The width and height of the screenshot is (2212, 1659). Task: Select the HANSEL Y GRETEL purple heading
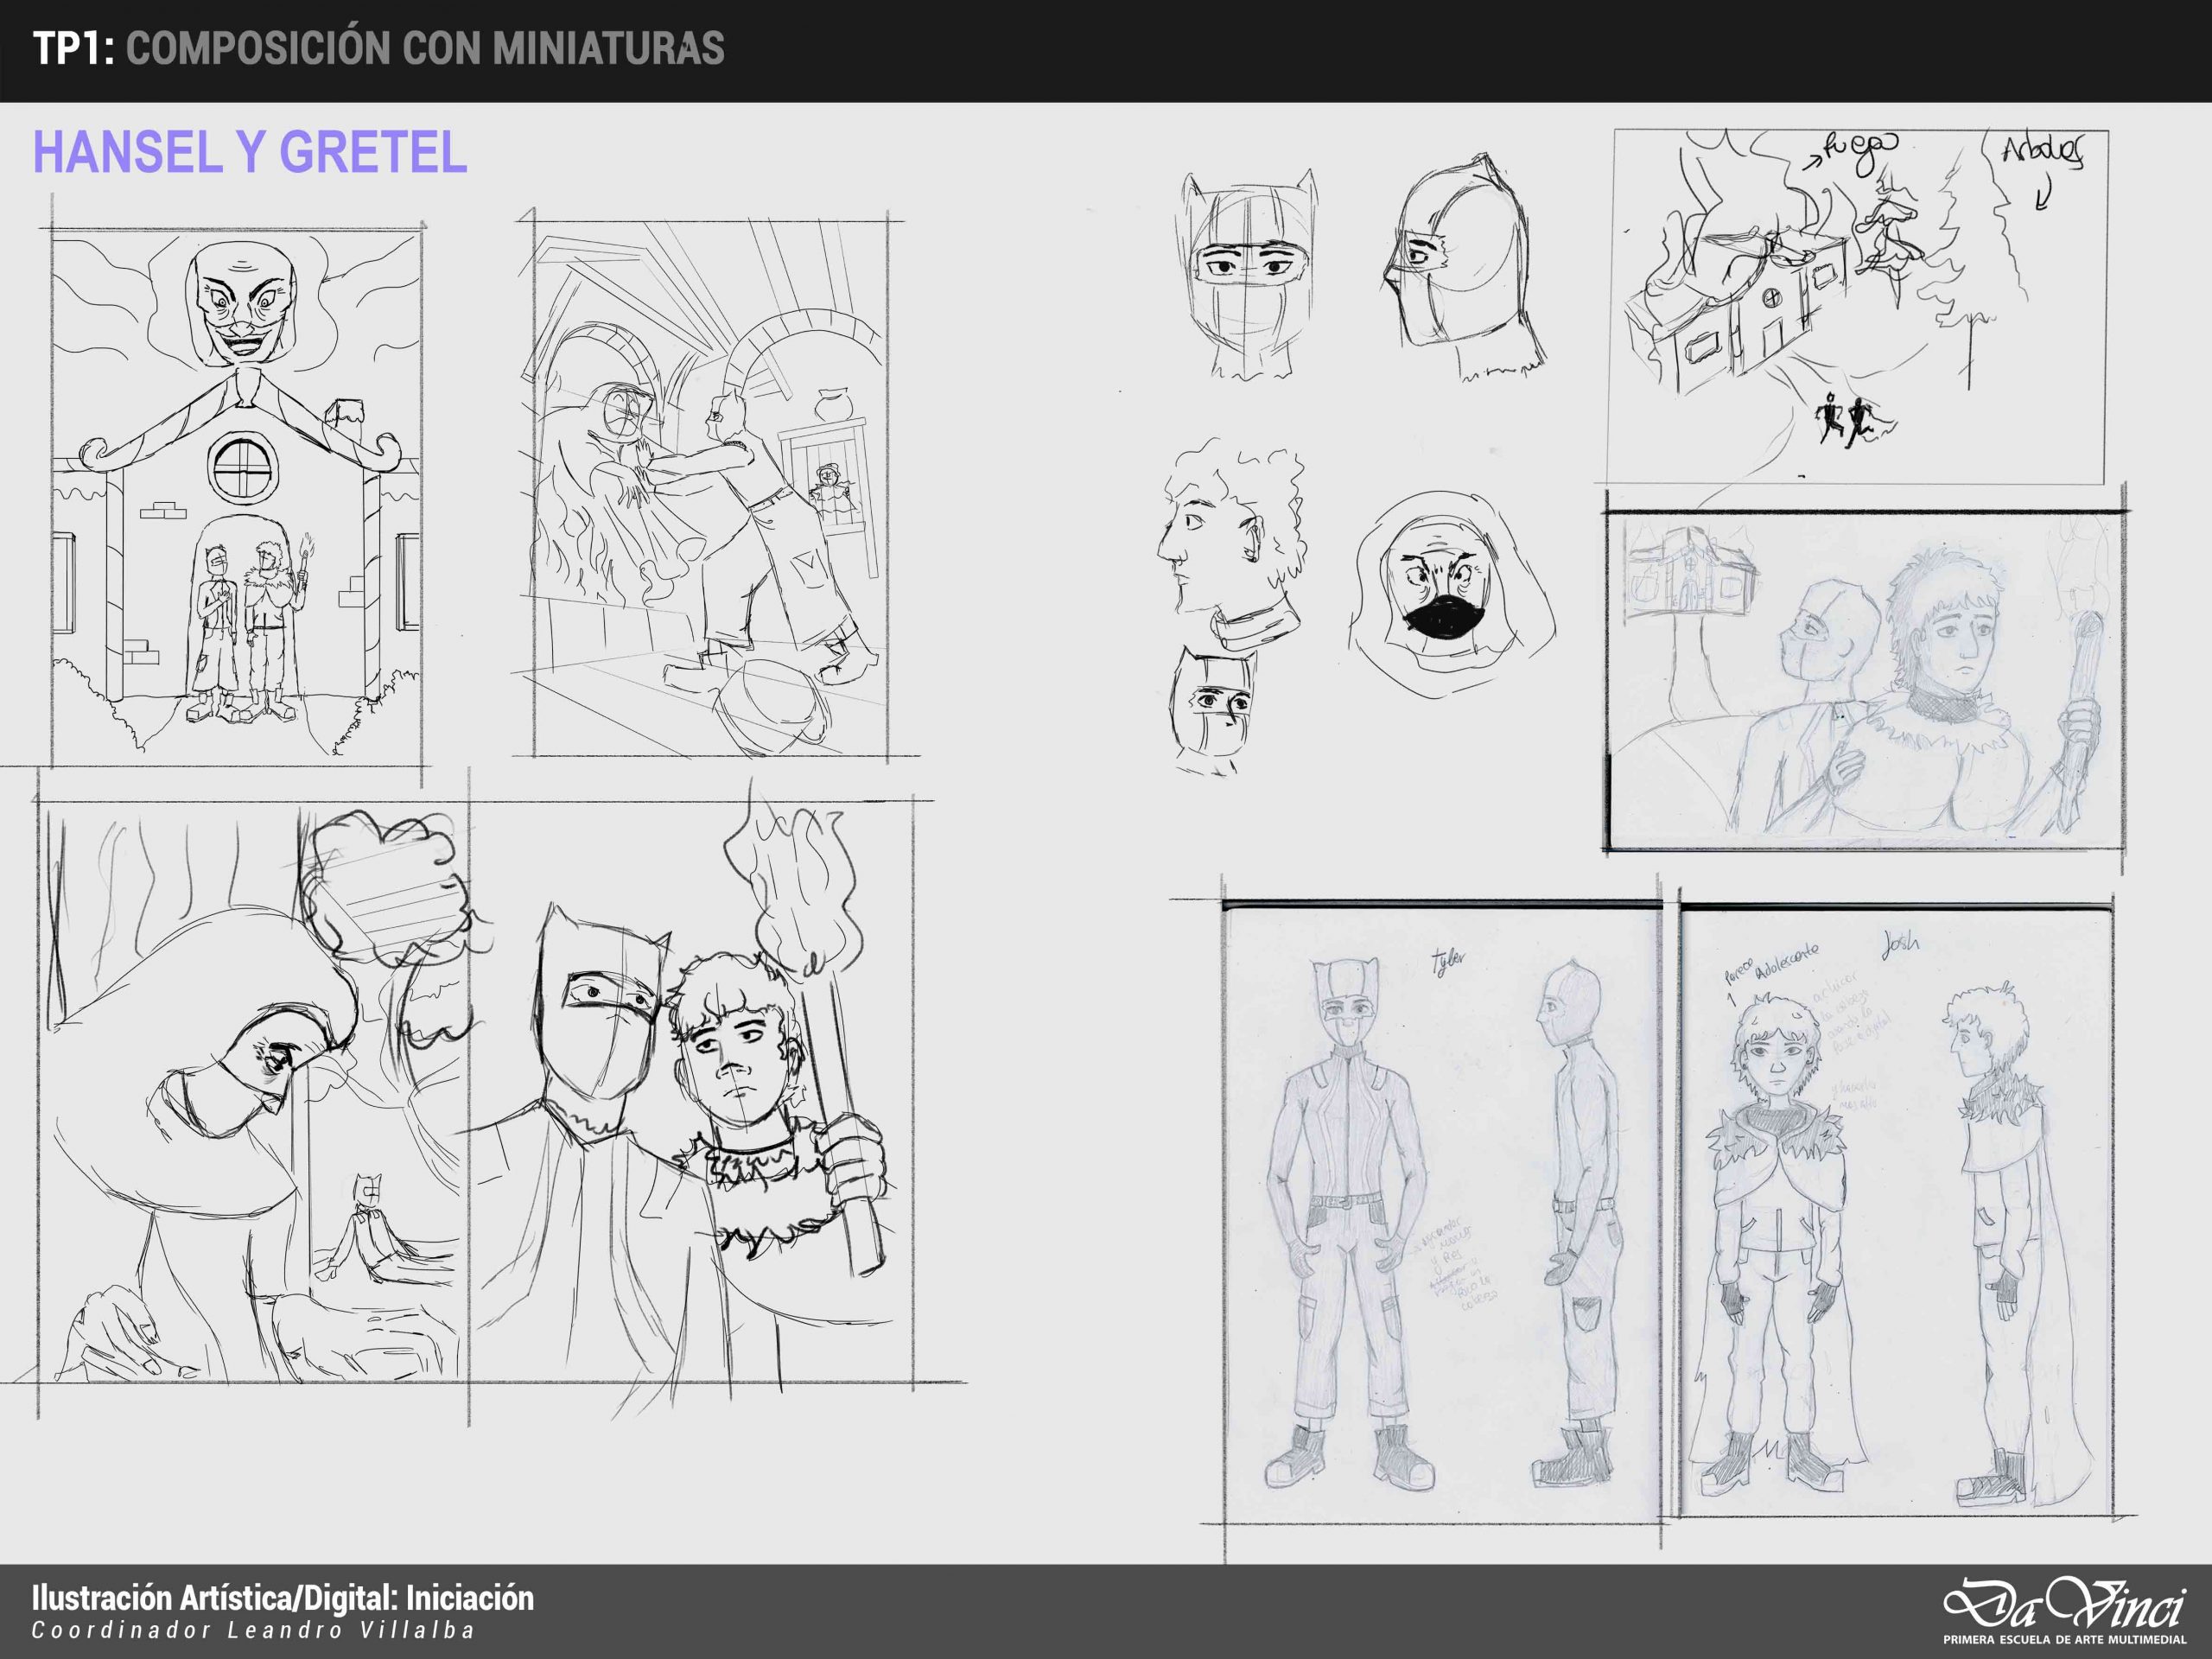pyautogui.click(x=250, y=153)
